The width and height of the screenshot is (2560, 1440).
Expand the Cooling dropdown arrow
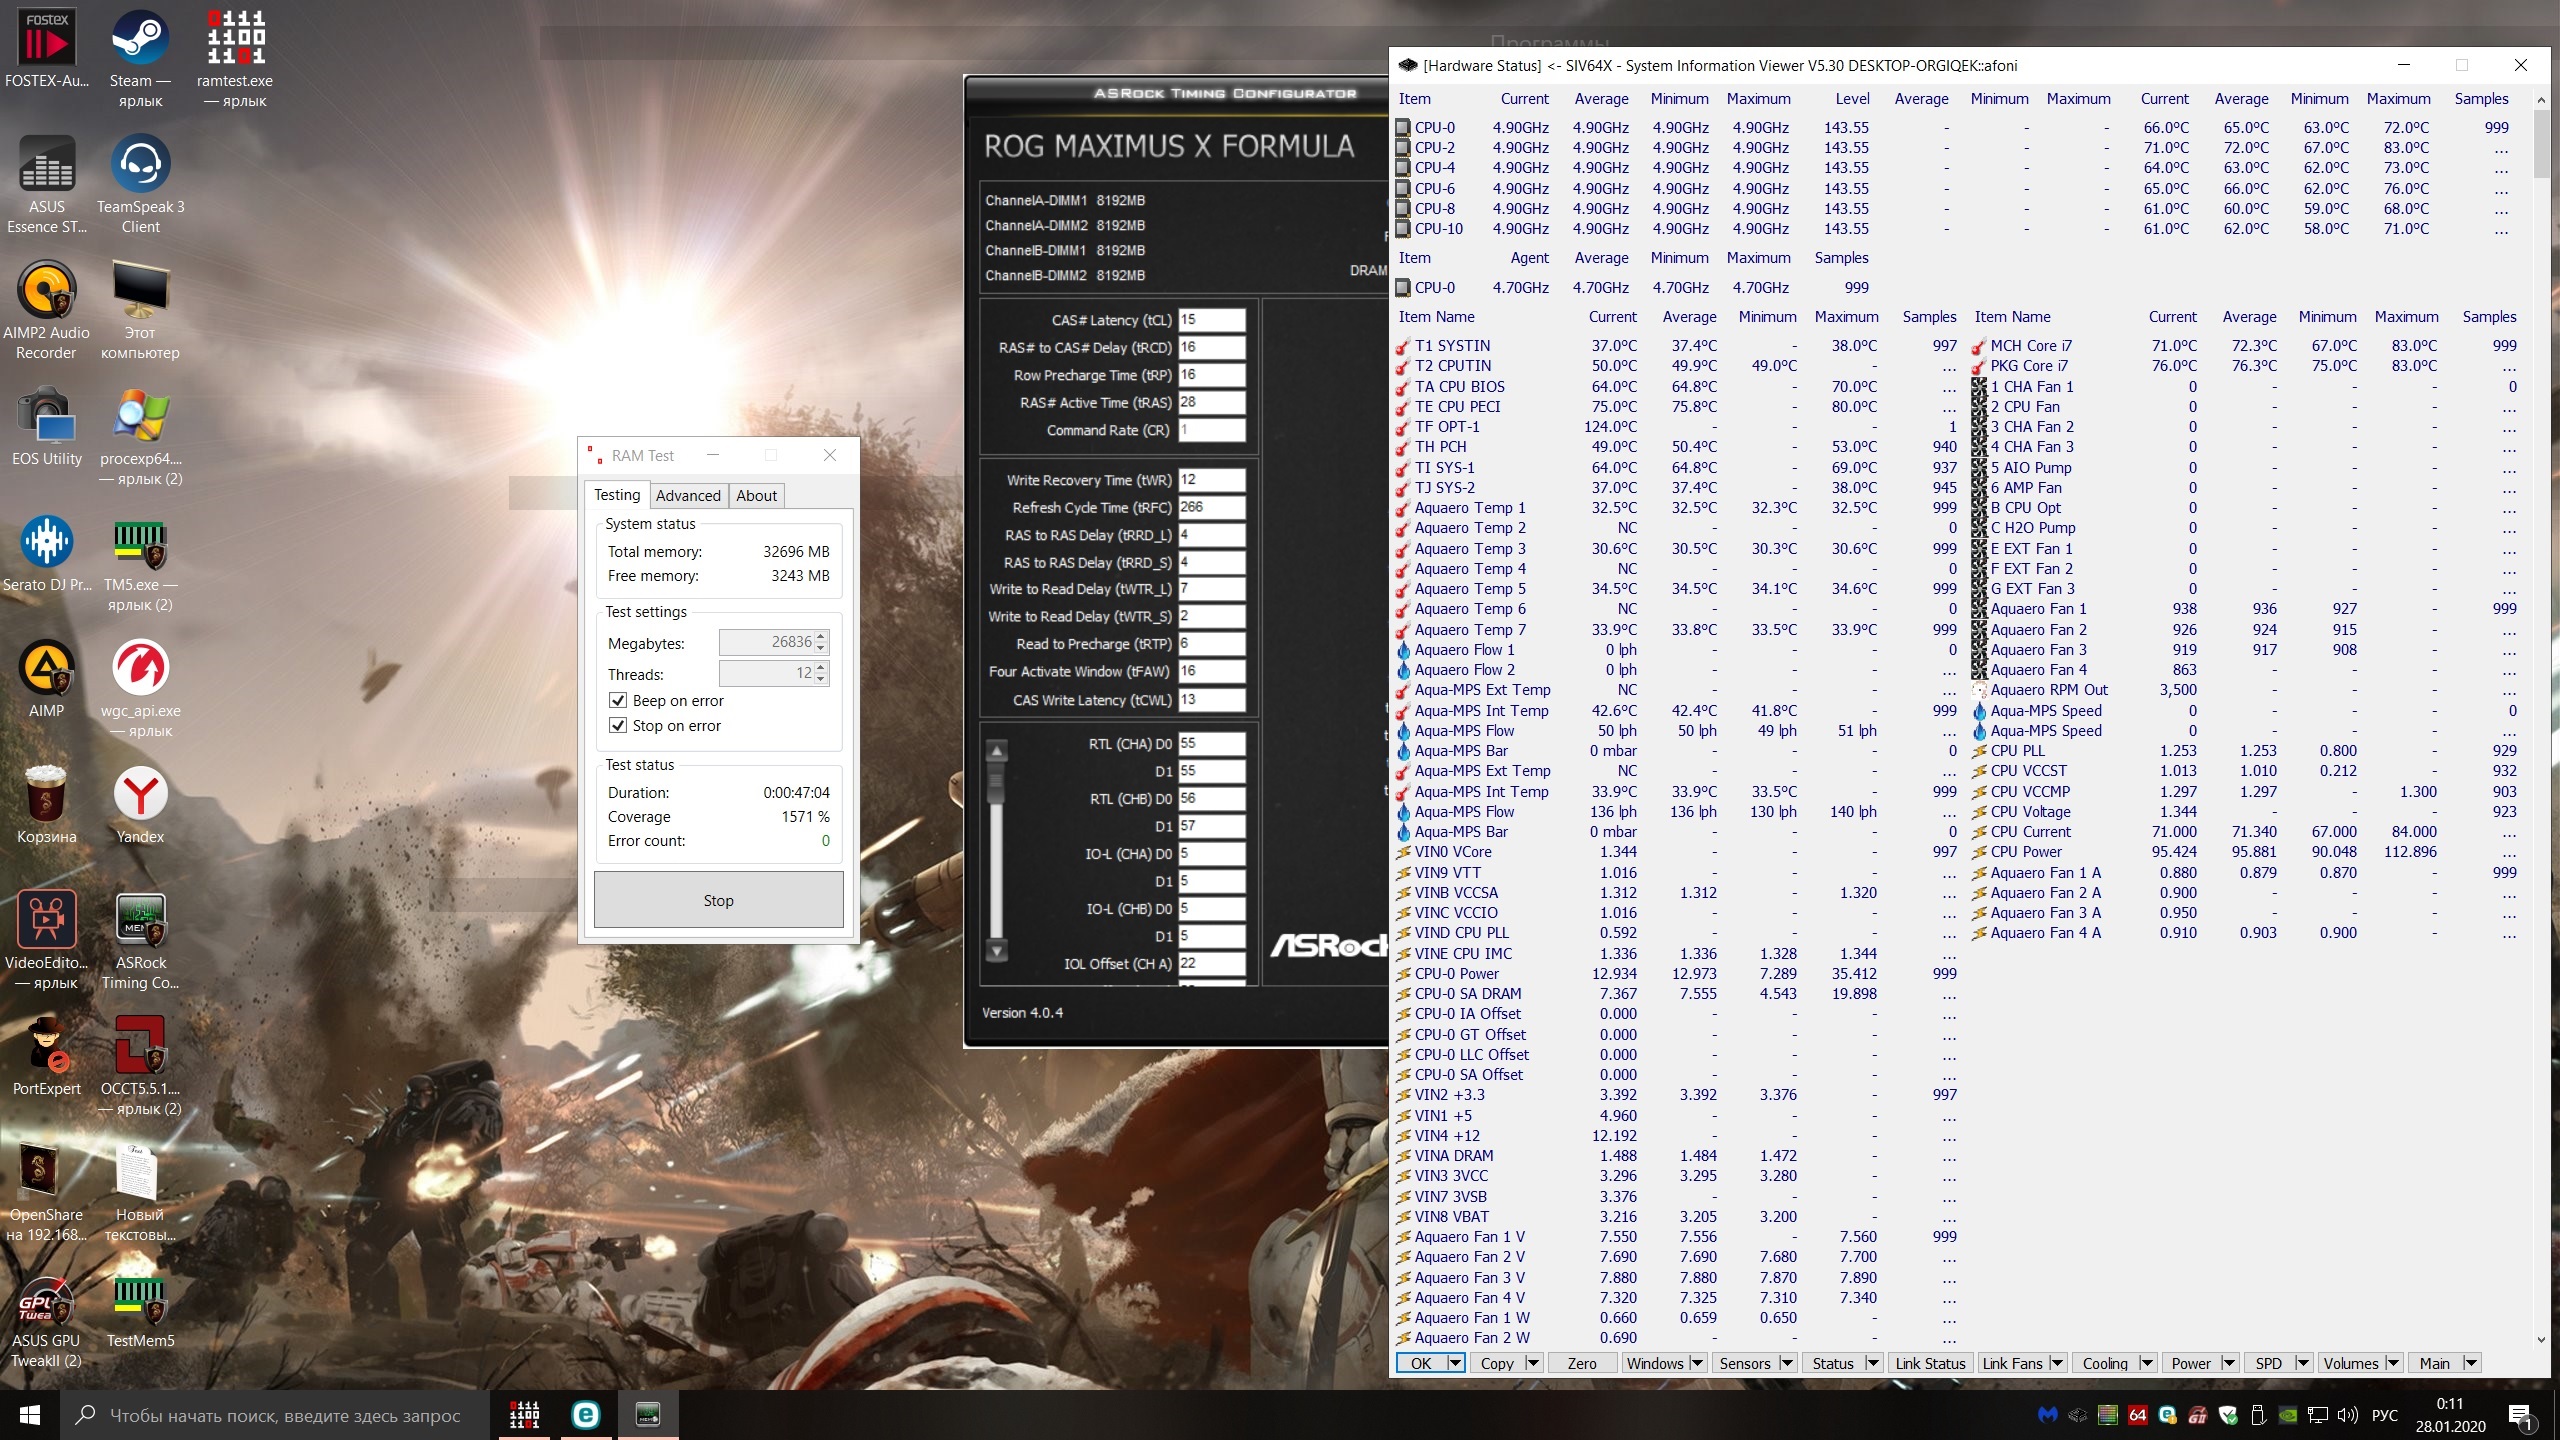click(2146, 1363)
